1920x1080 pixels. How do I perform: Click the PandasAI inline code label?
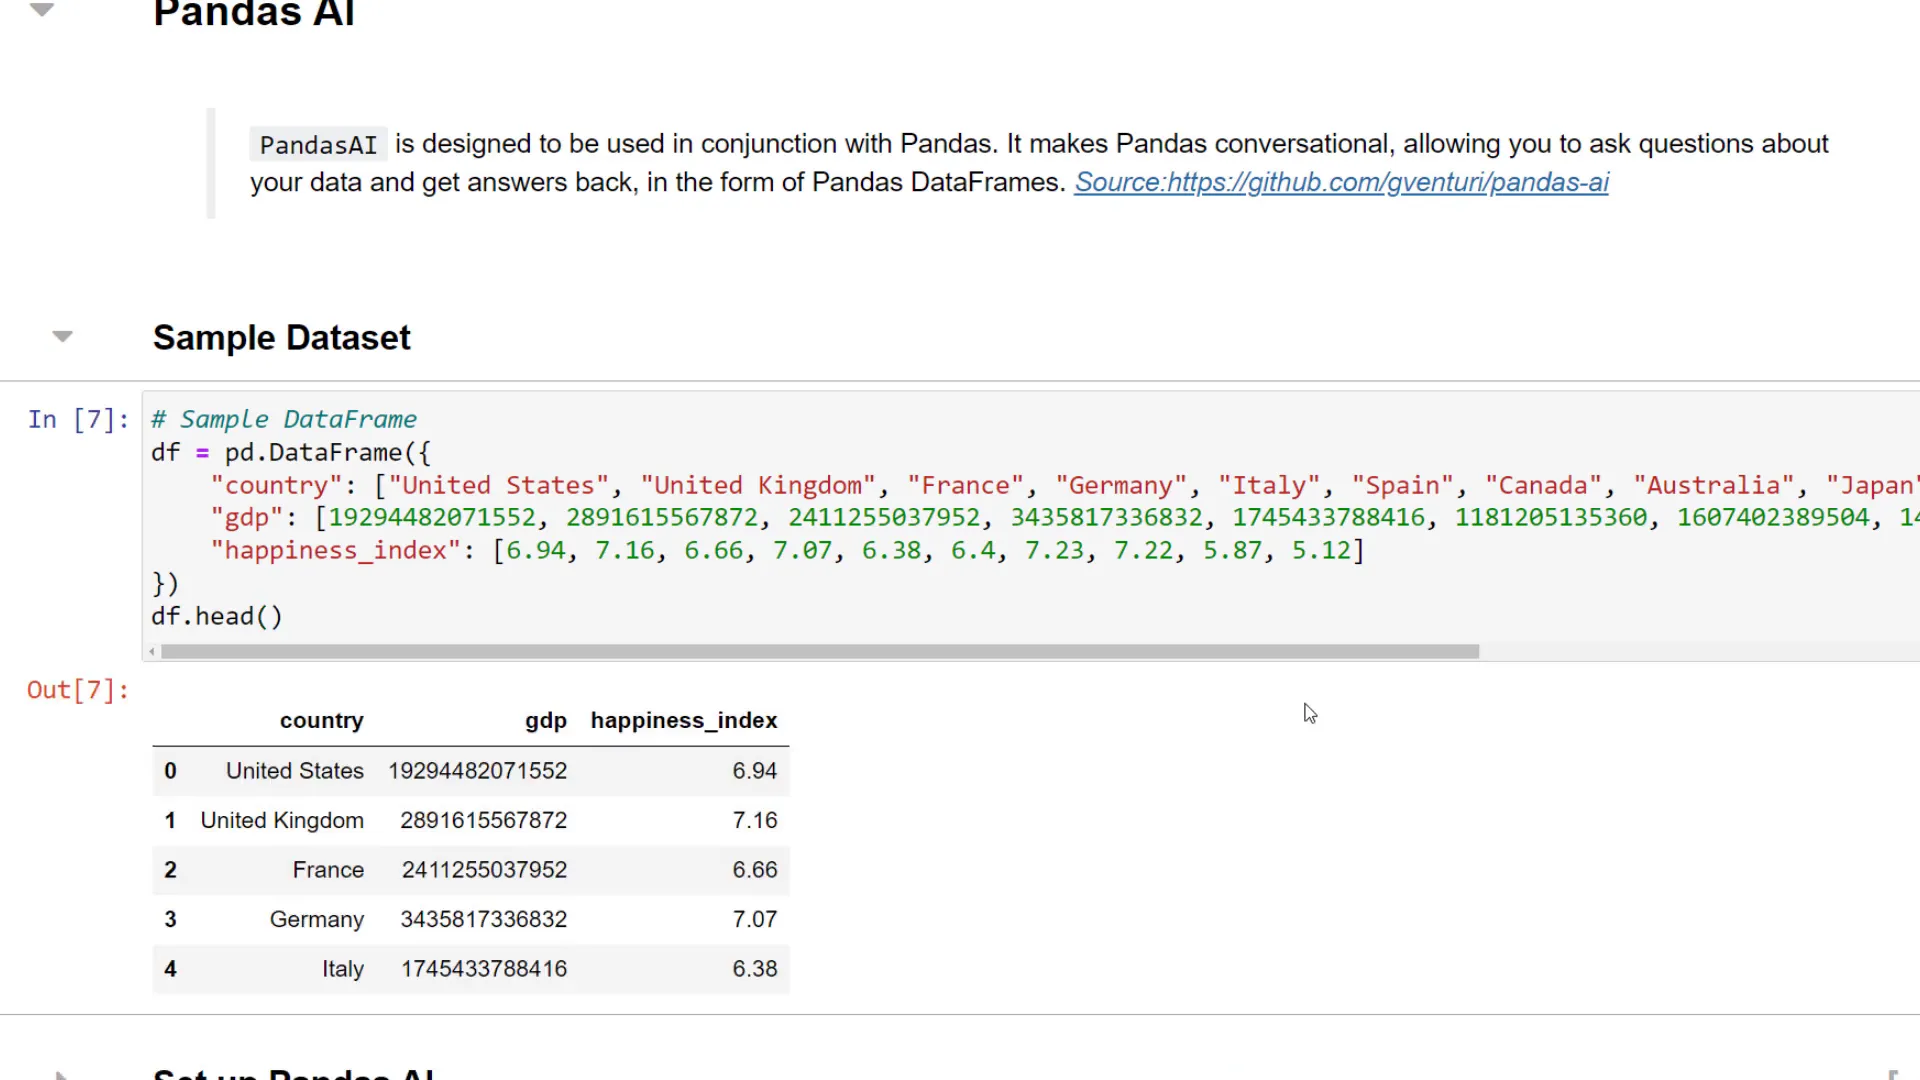click(318, 145)
